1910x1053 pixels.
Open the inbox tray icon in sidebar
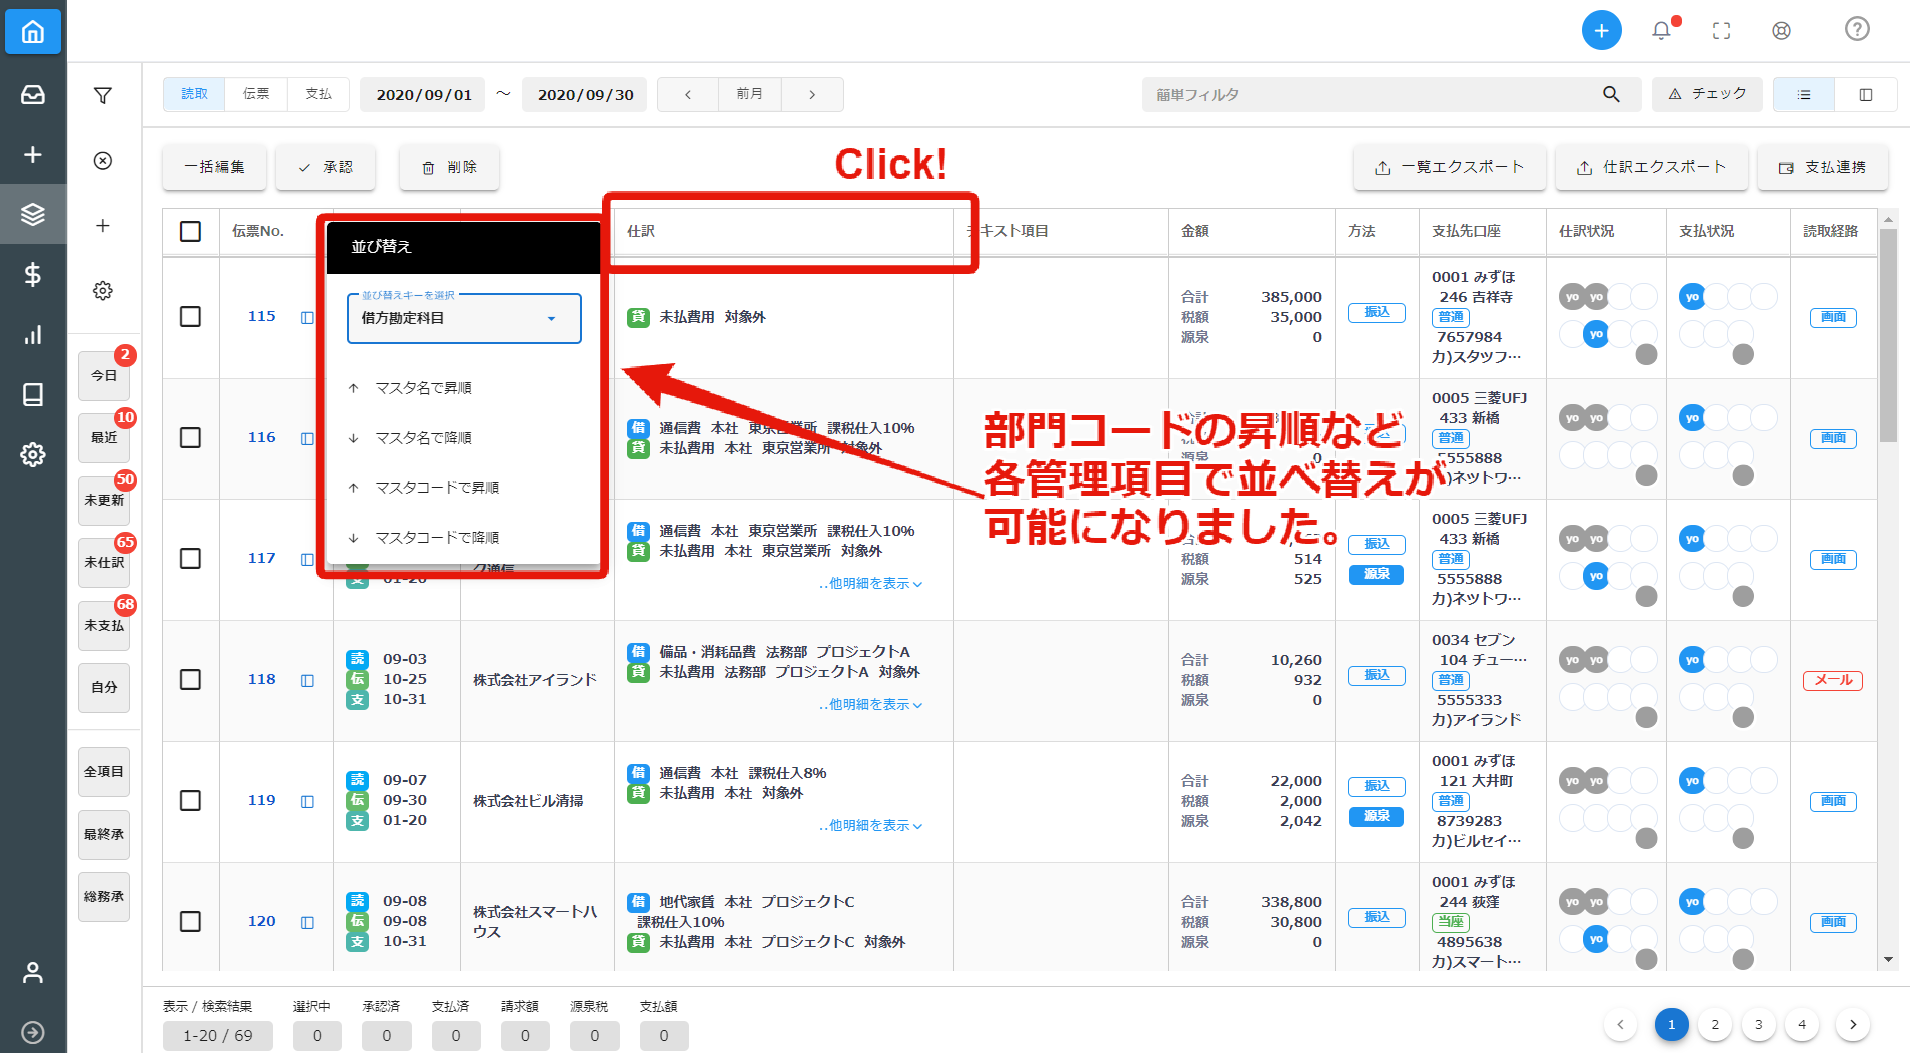(x=33, y=94)
